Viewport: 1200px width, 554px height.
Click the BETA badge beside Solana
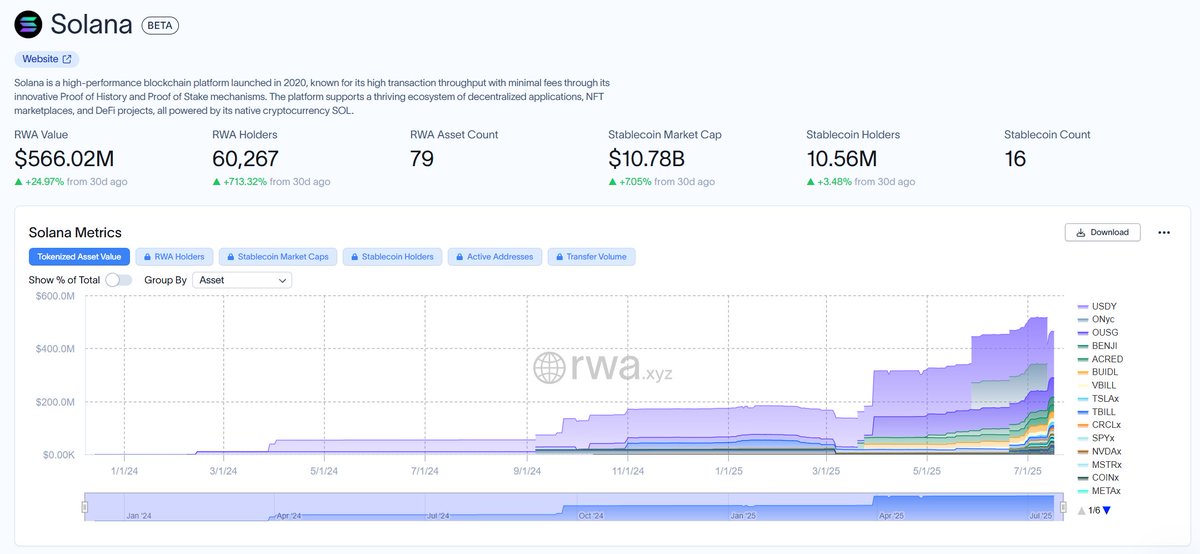click(x=160, y=25)
